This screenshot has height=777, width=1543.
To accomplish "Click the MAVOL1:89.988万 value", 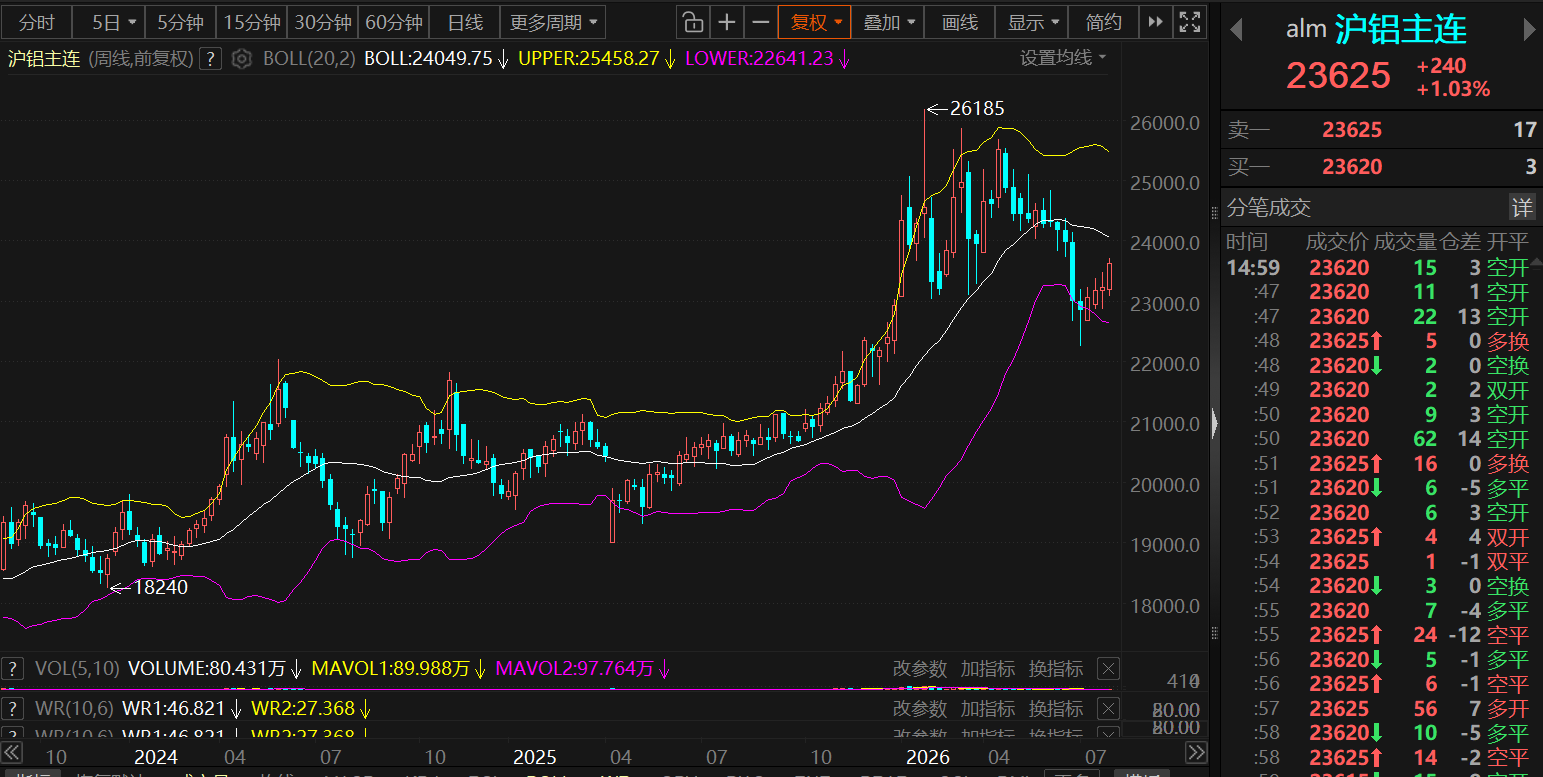I will [x=391, y=668].
